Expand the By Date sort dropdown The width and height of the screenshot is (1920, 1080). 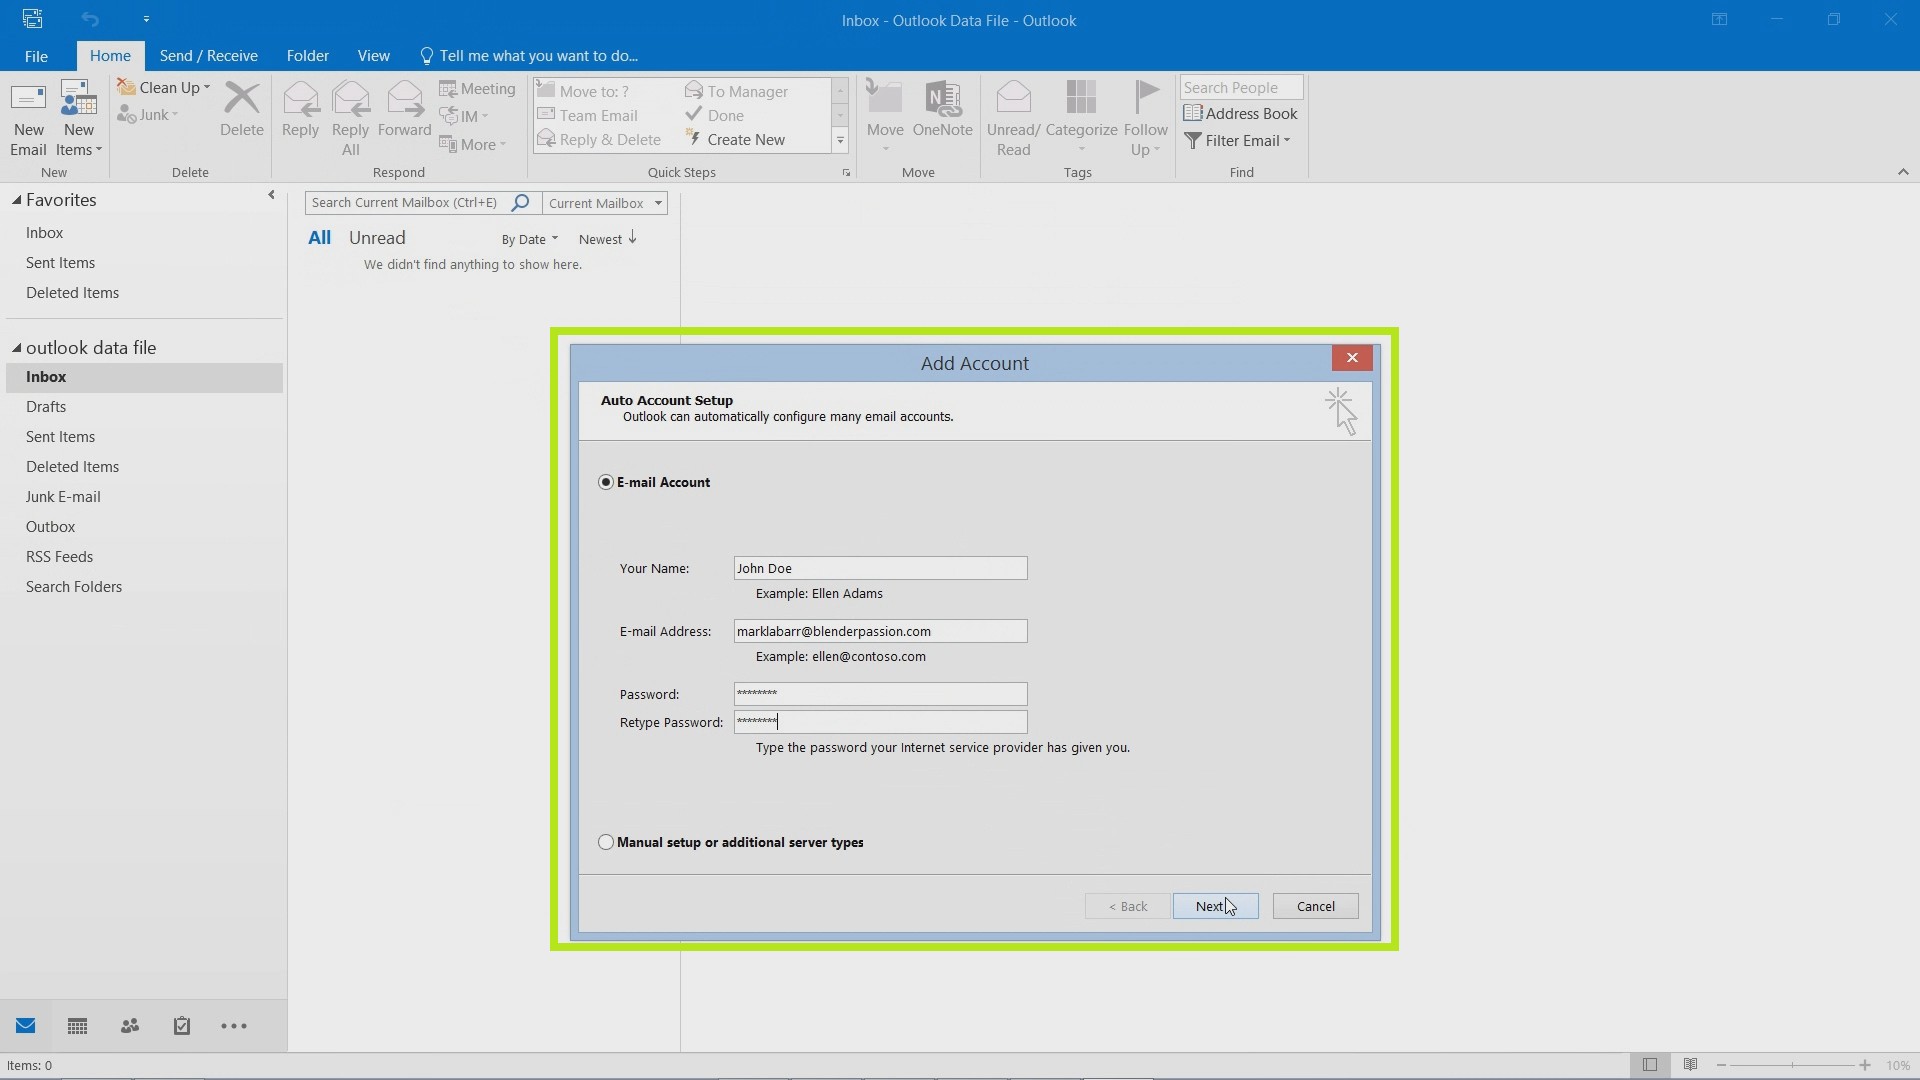coord(527,239)
